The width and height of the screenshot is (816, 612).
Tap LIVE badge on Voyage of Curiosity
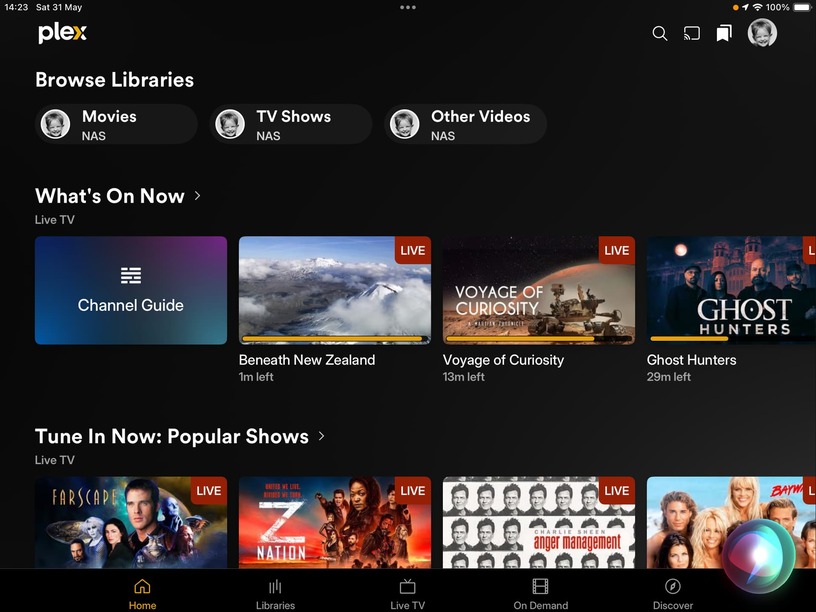(617, 250)
